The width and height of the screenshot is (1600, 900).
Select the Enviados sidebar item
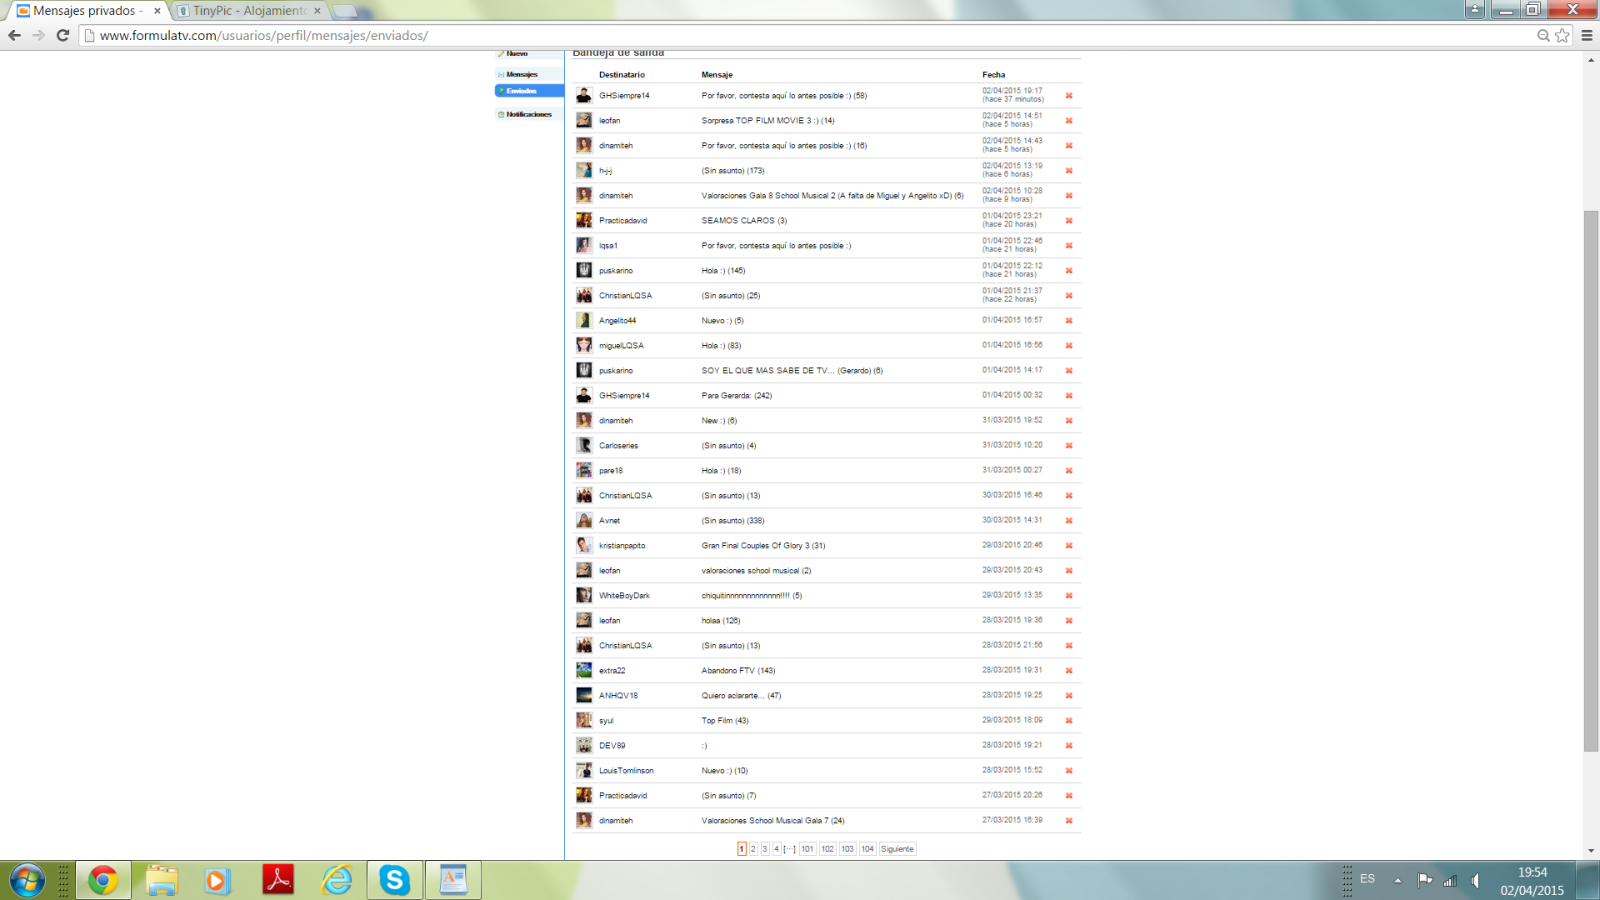coord(529,91)
